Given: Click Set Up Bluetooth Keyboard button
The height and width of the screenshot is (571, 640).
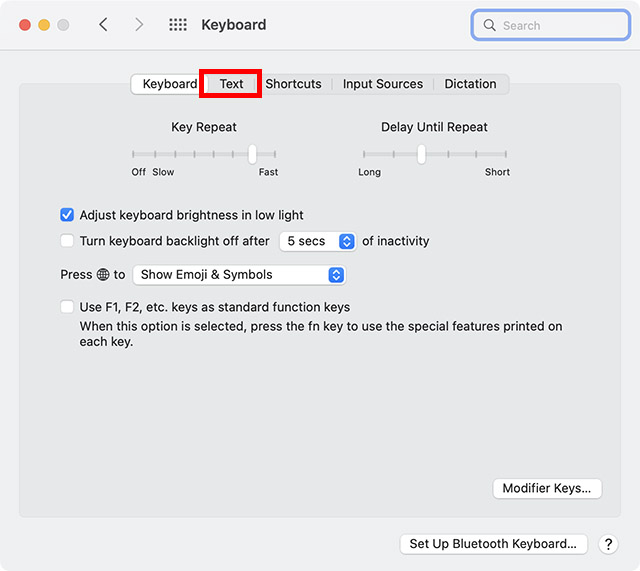Looking at the screenshot, I should 493,544.
